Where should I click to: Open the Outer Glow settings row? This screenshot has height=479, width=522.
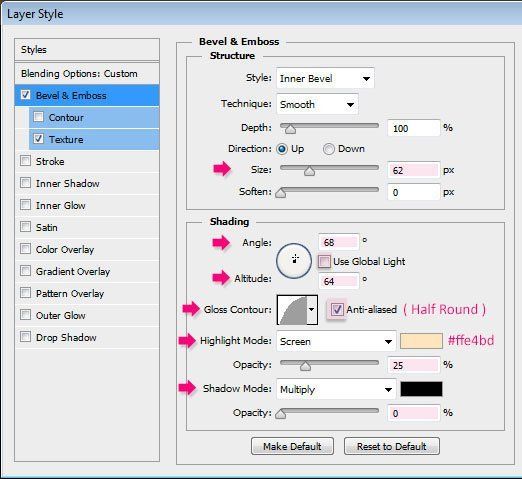click(x=87, y=315)
